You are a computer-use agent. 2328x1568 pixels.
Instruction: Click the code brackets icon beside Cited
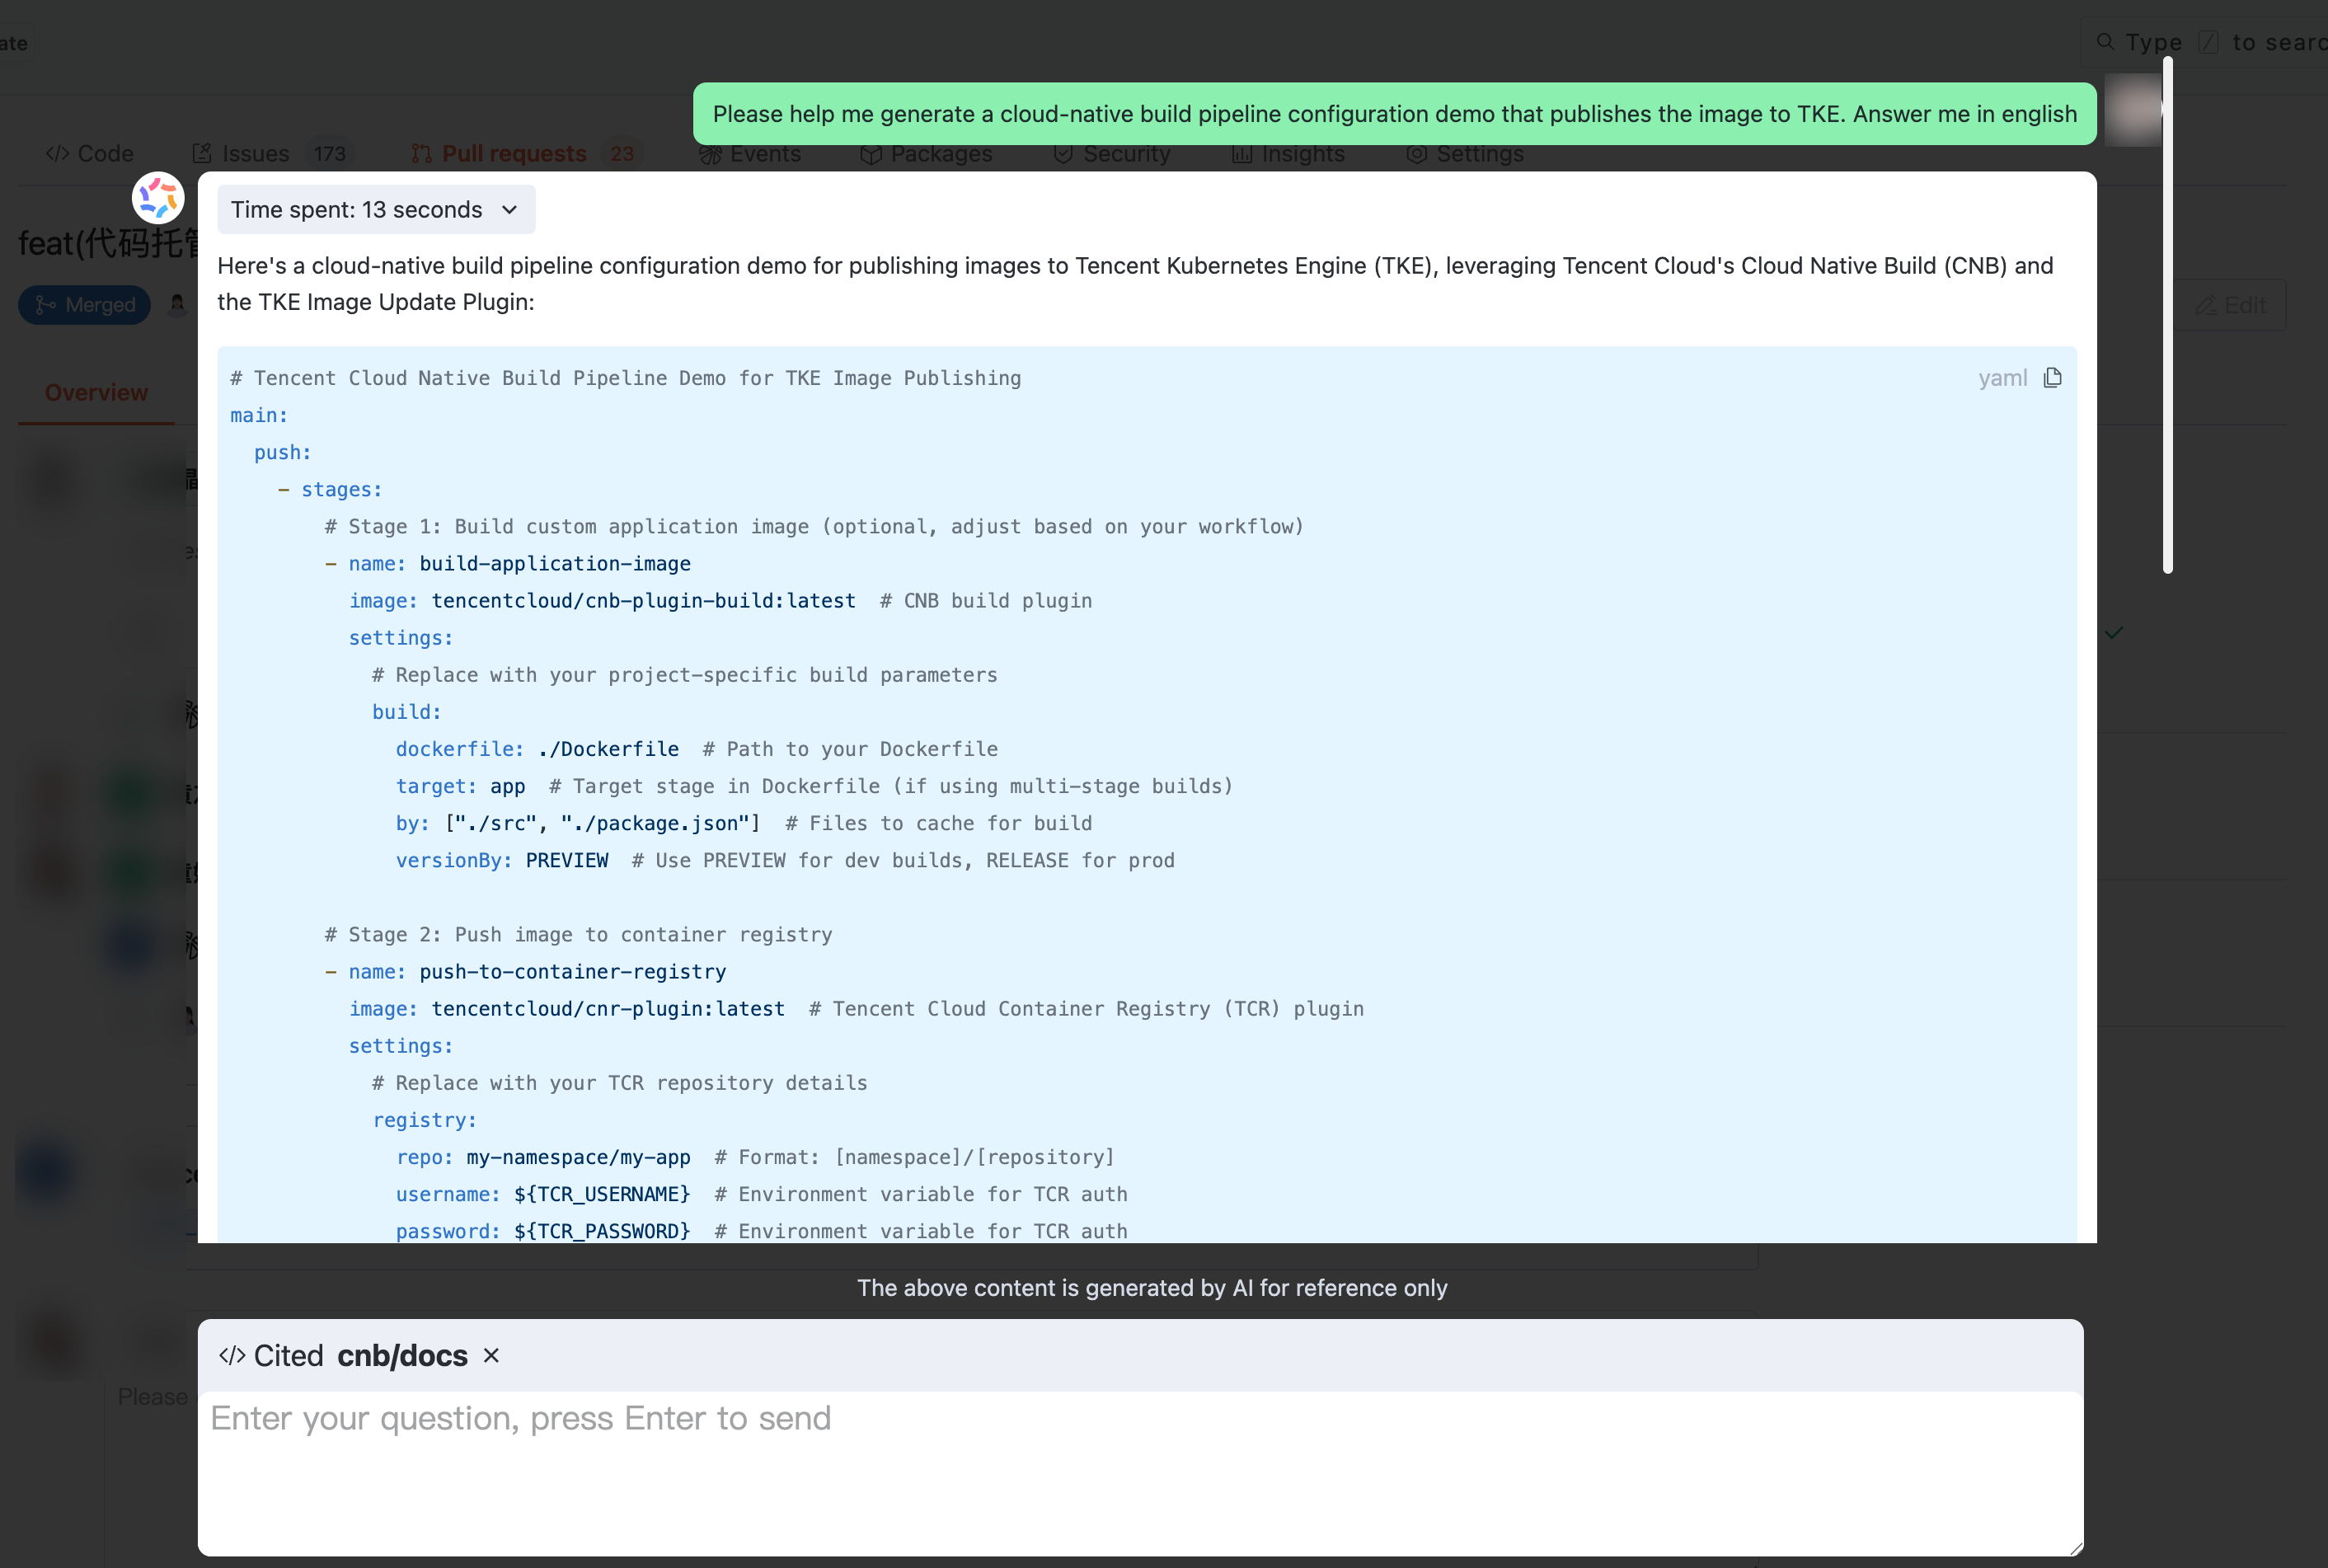pyautogui.click(x=232, y=1356)
